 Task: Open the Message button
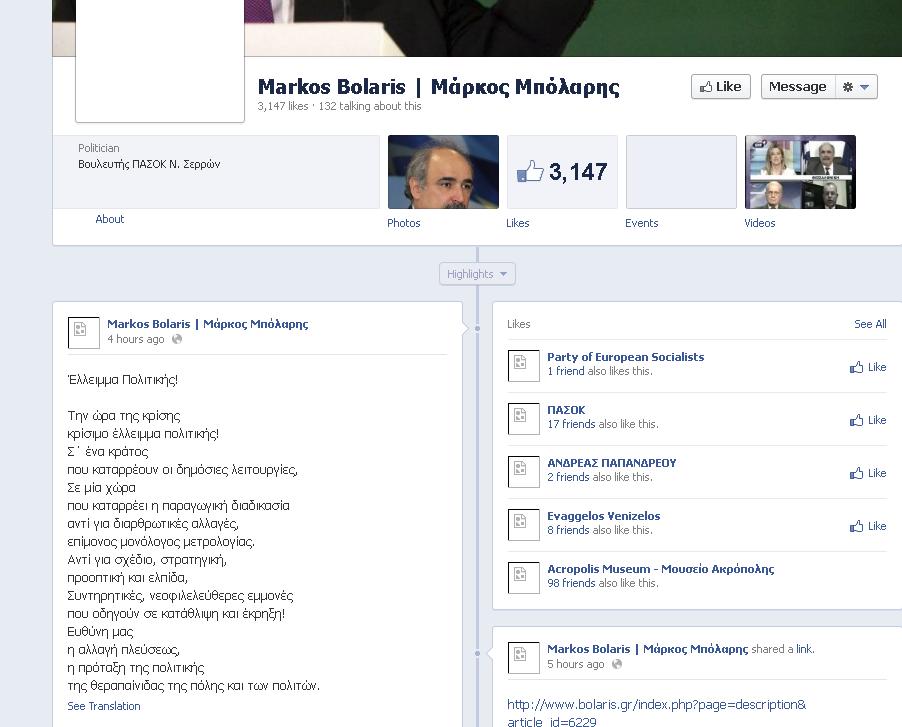tap(797, 87)
